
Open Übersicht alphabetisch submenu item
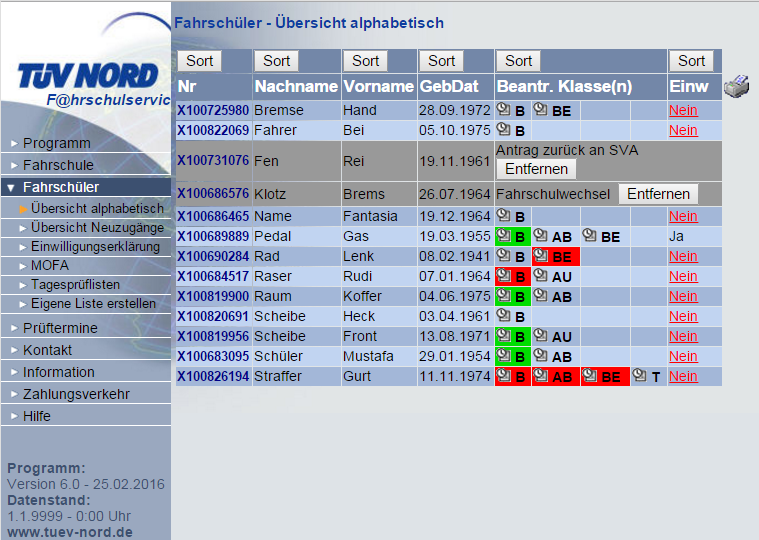(97, 209)
